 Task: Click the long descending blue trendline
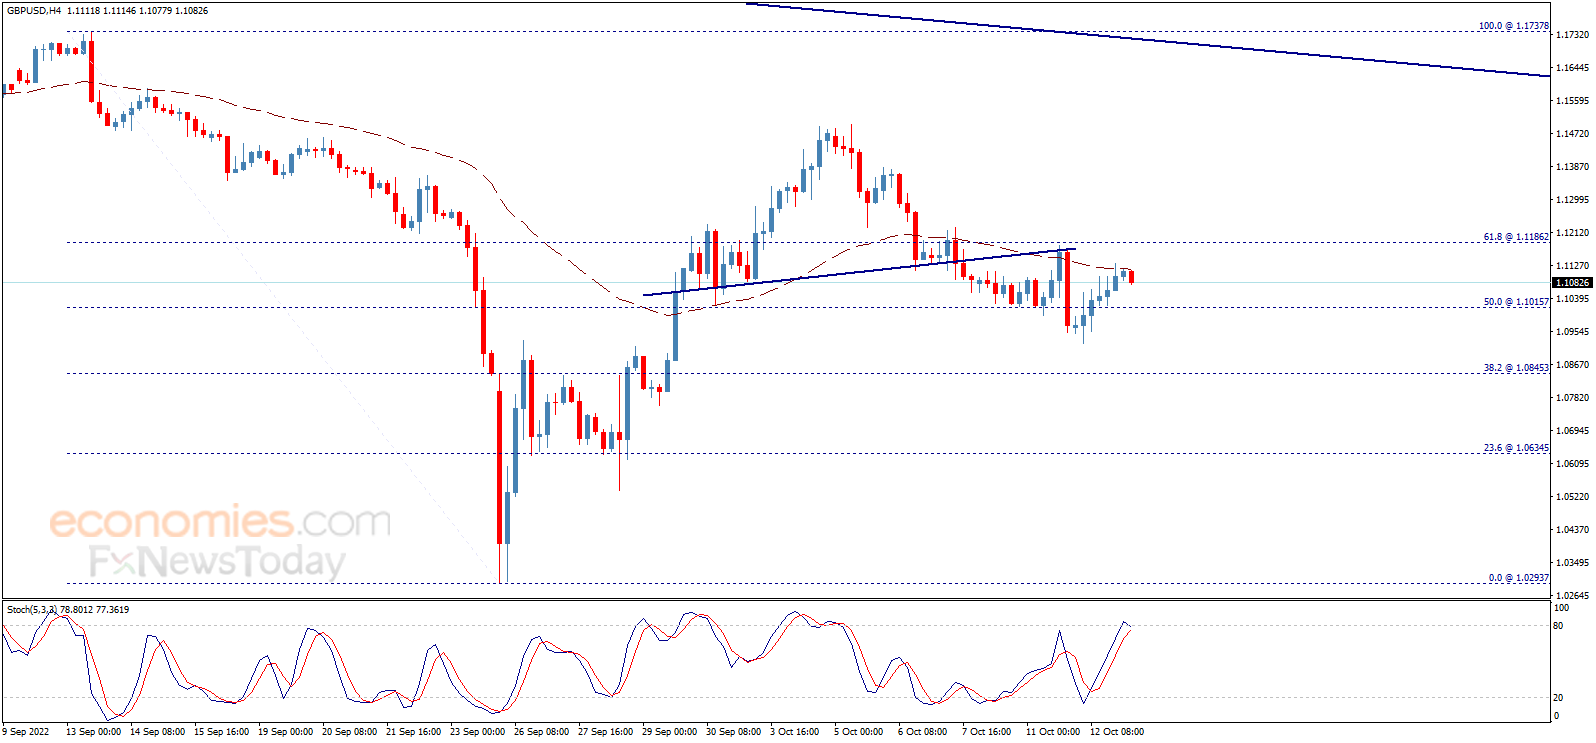(x=1146, y=40)
